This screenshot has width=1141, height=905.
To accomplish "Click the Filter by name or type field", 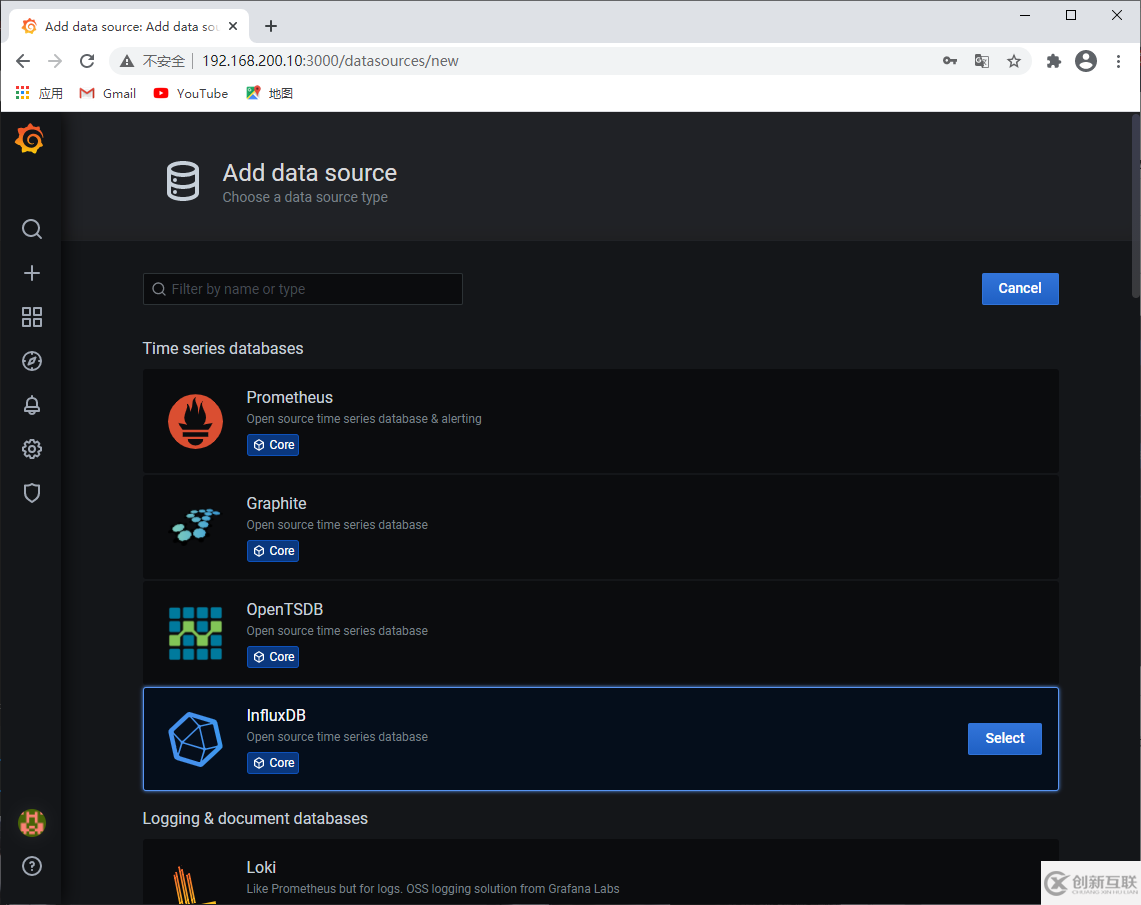I will click(x=303, y=289).
